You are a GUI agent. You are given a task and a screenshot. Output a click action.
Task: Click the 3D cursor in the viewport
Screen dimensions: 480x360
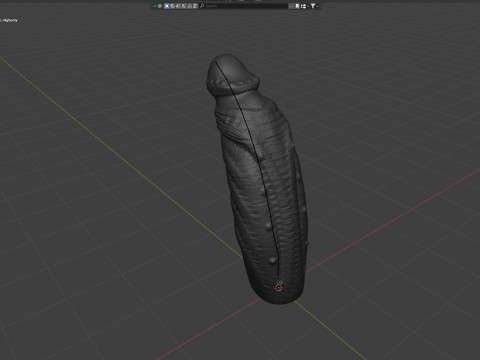pos(279,287)
